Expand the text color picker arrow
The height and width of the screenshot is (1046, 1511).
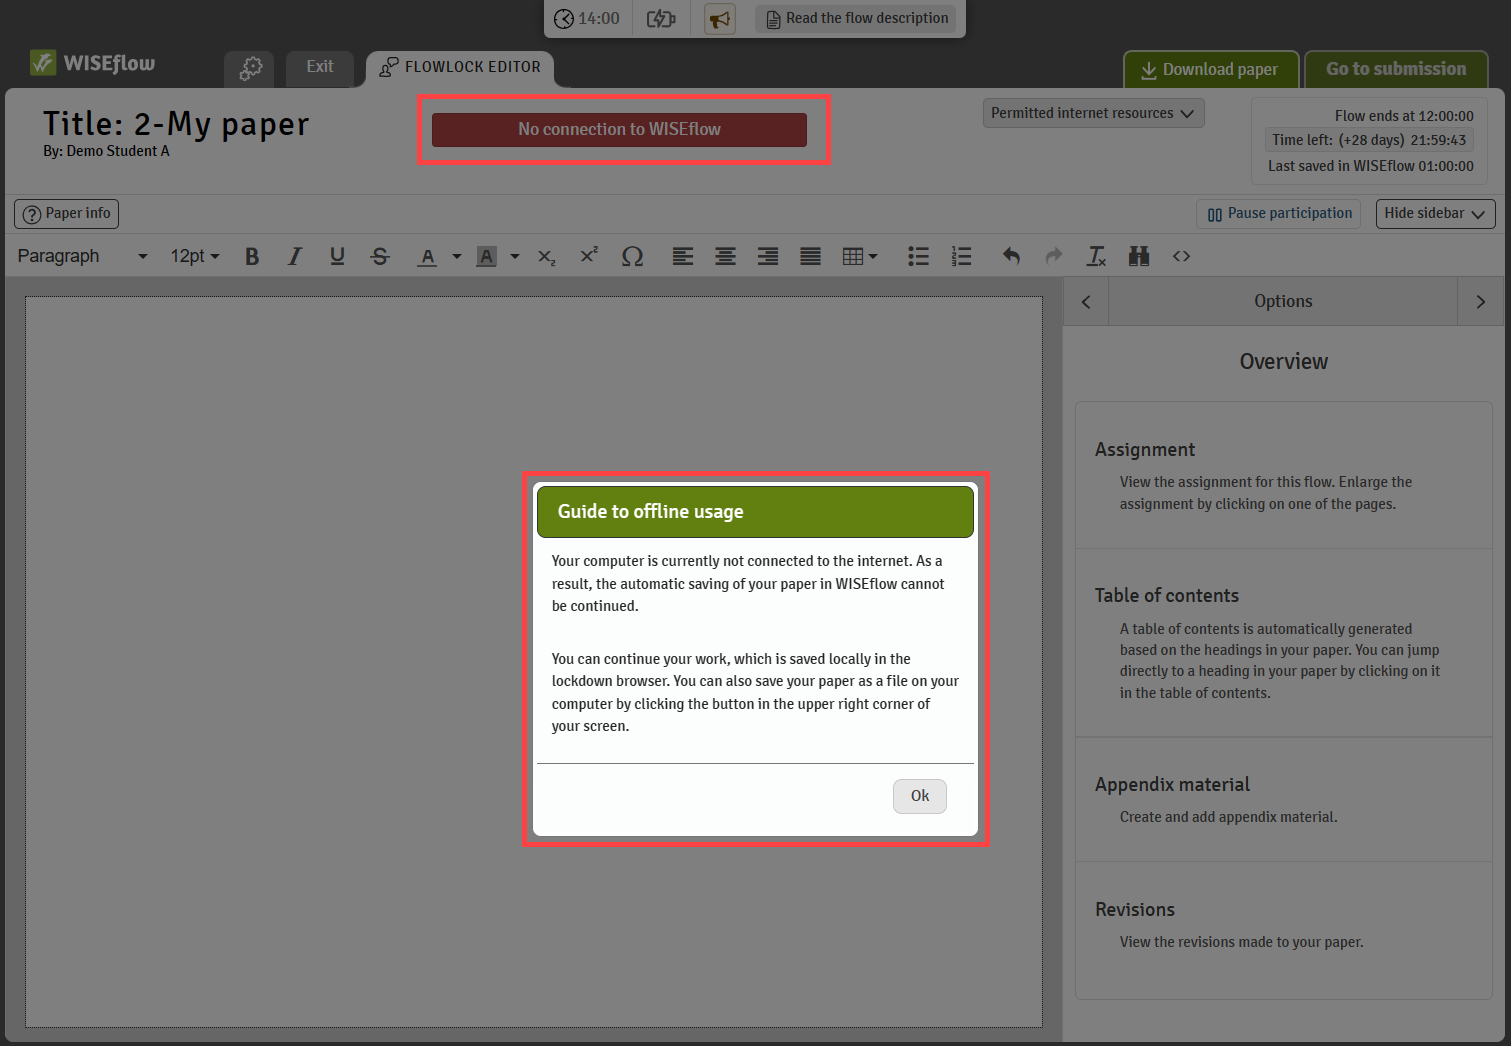point(456,257)
